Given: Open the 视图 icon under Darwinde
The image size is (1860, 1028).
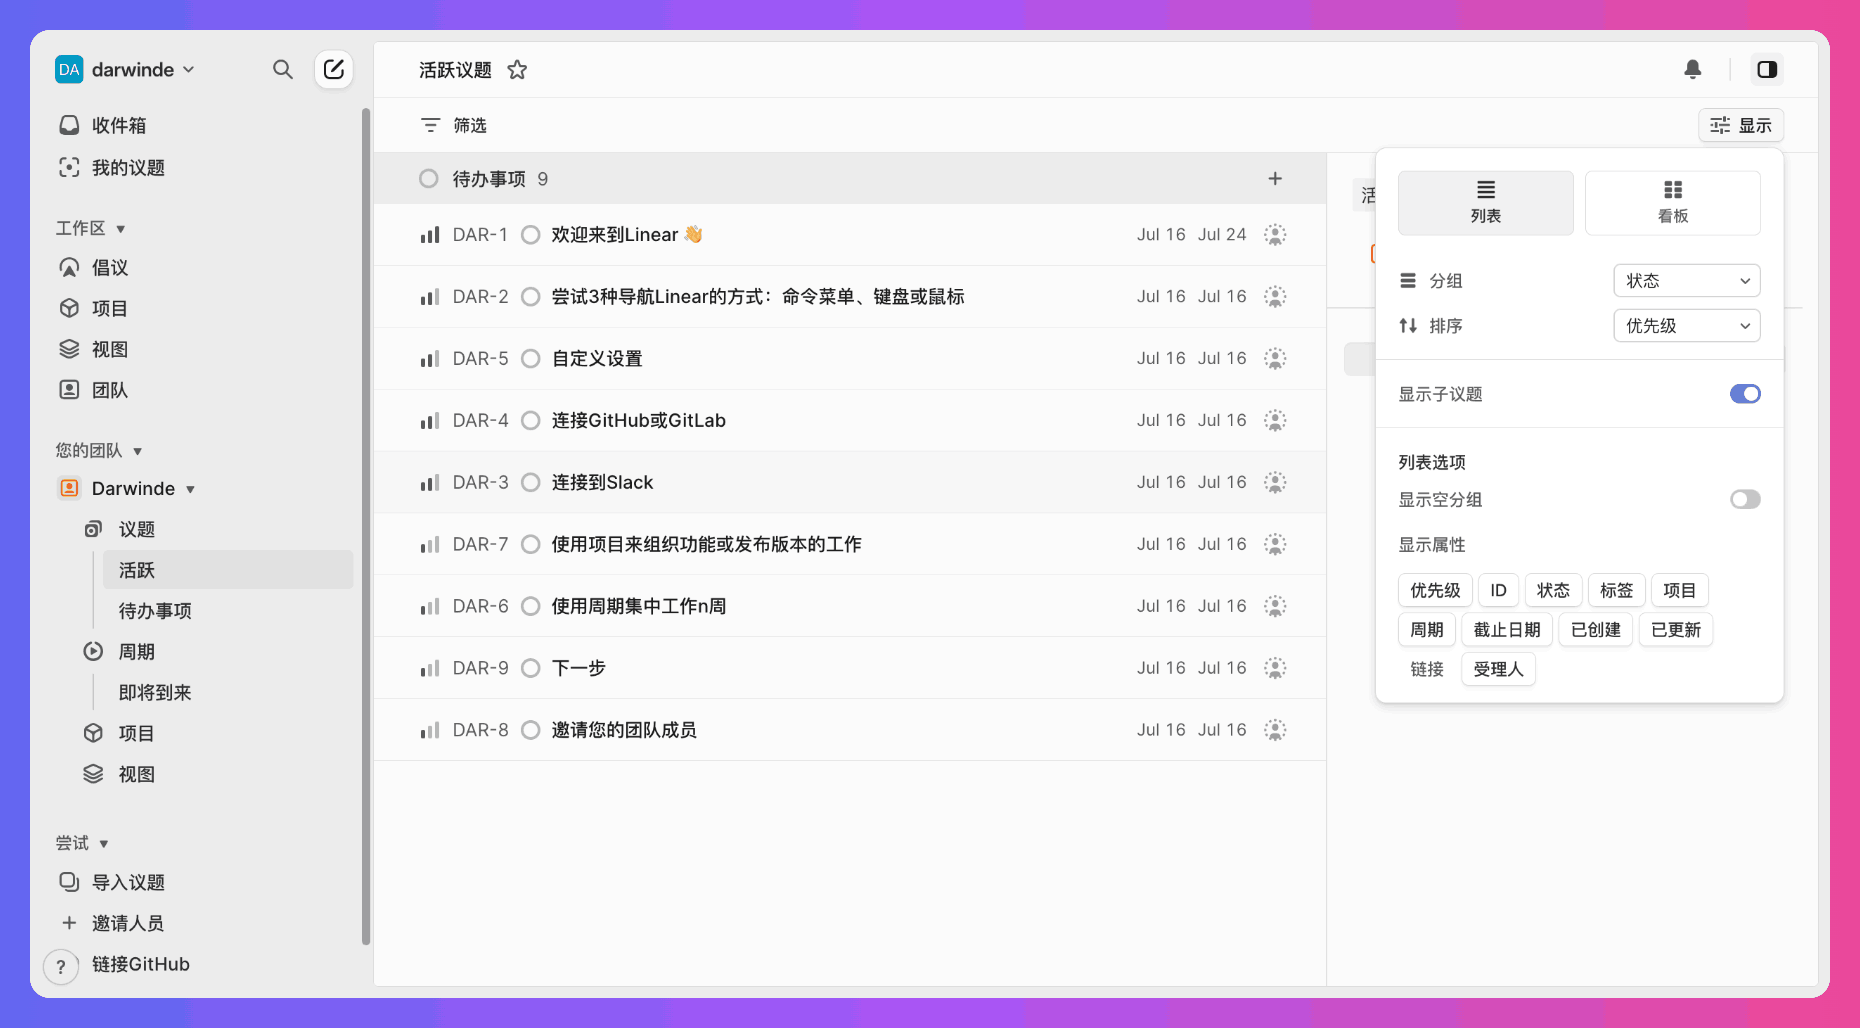Looking at the screenshot, I should coord(92,773).
